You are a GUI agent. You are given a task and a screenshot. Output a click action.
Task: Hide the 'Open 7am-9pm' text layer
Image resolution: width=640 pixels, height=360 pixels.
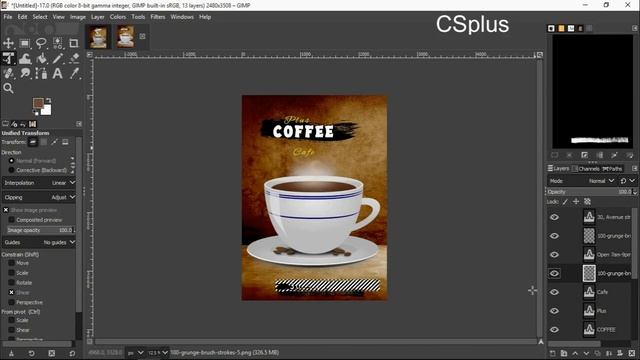[554, 255]
